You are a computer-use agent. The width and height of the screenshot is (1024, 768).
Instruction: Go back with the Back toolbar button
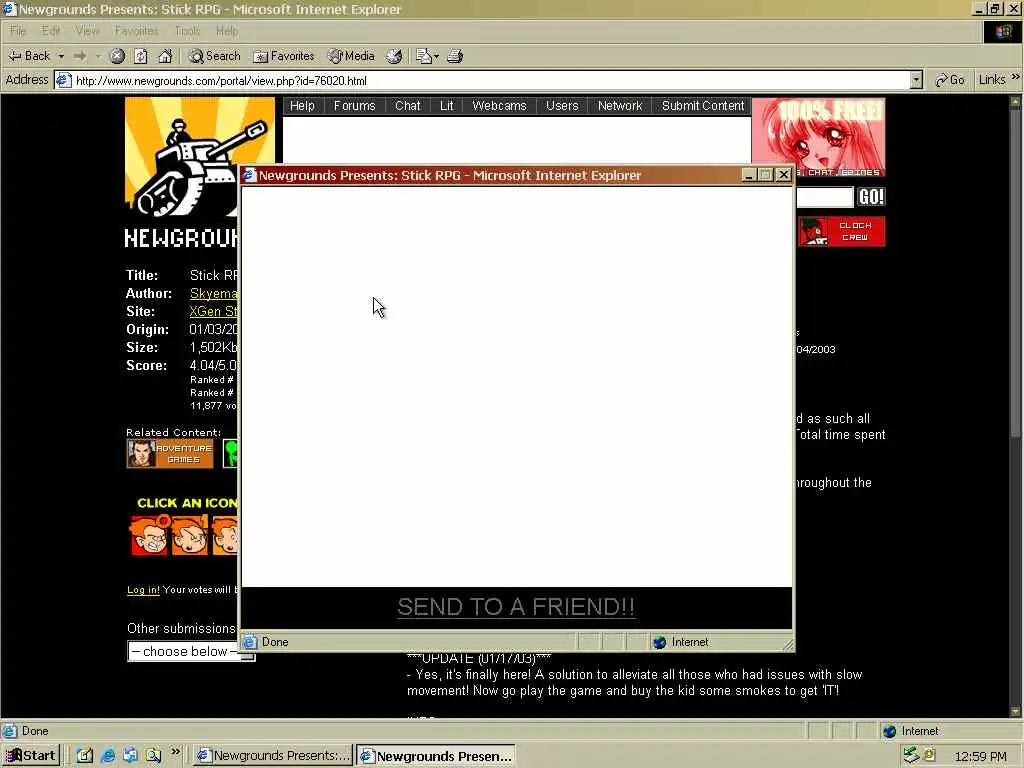(29, 56)
